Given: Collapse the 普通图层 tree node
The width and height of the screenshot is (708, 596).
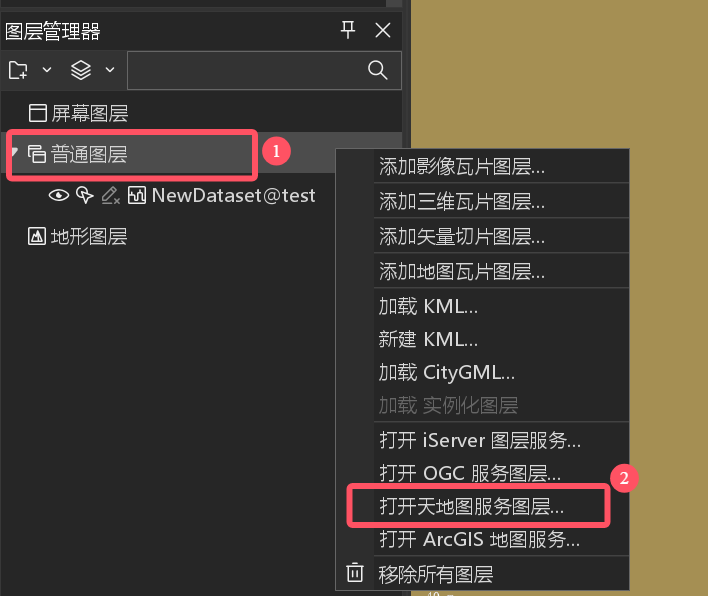Looking at the screenshot, I should tap(14, 152).
